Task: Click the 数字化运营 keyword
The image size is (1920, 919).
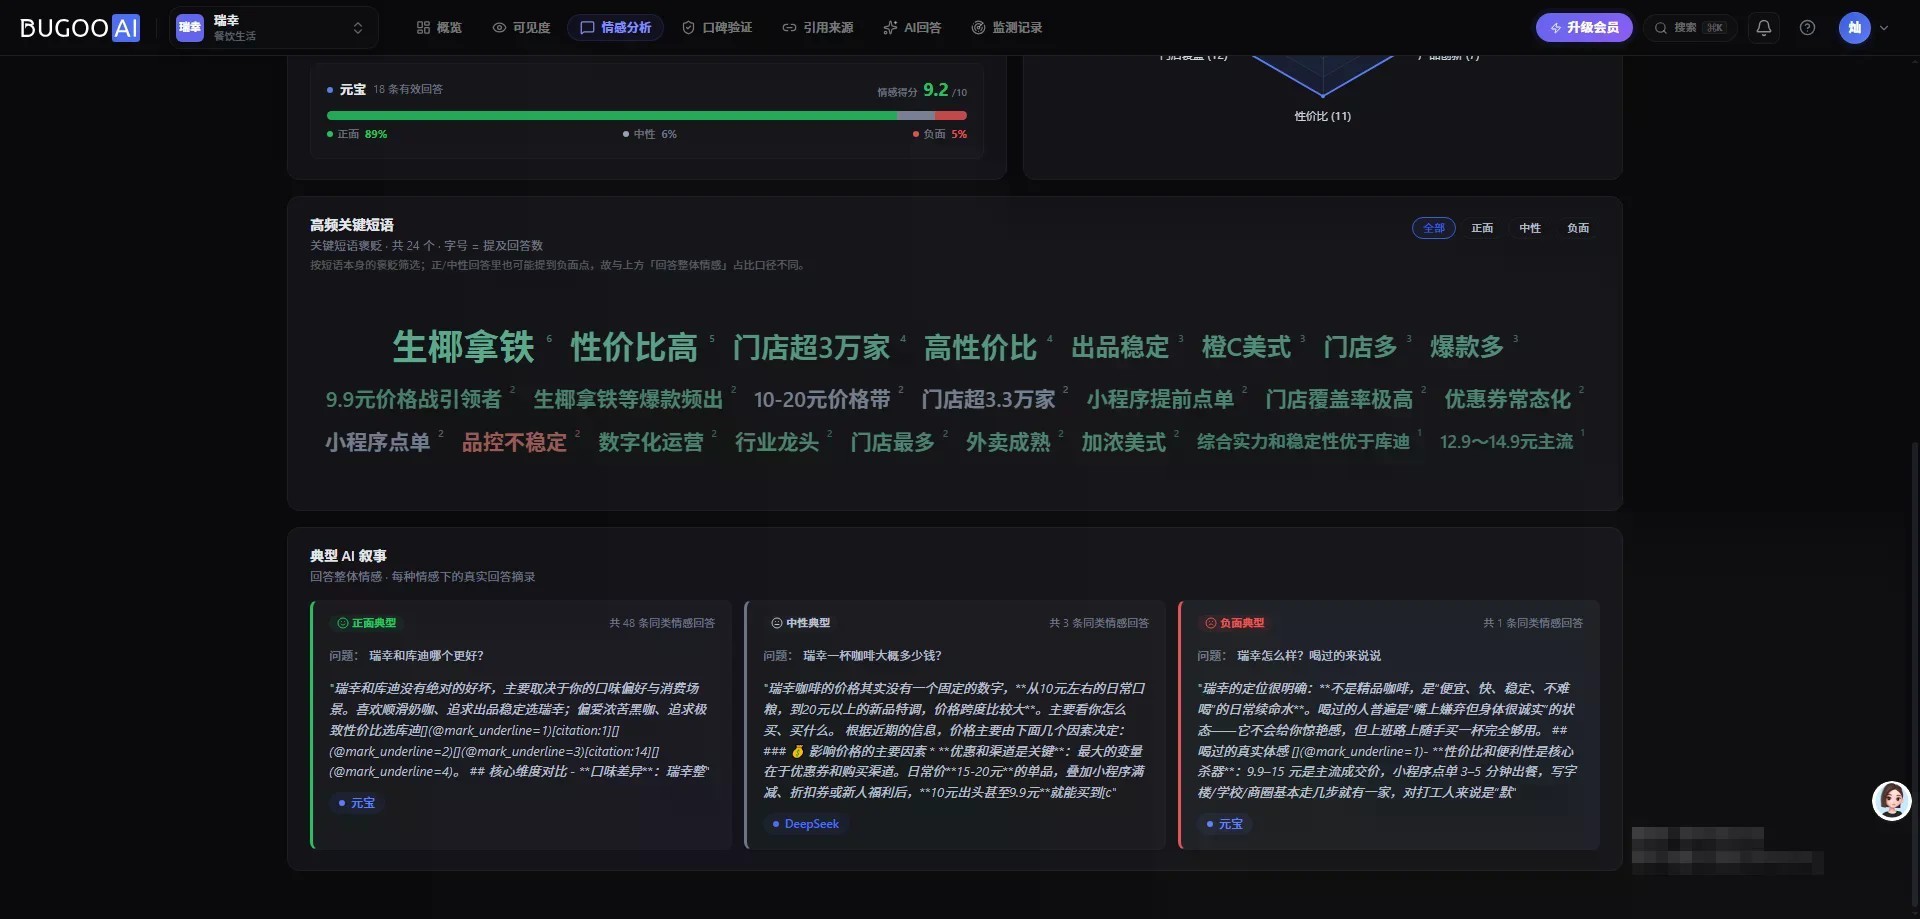Action: (651, 442)
